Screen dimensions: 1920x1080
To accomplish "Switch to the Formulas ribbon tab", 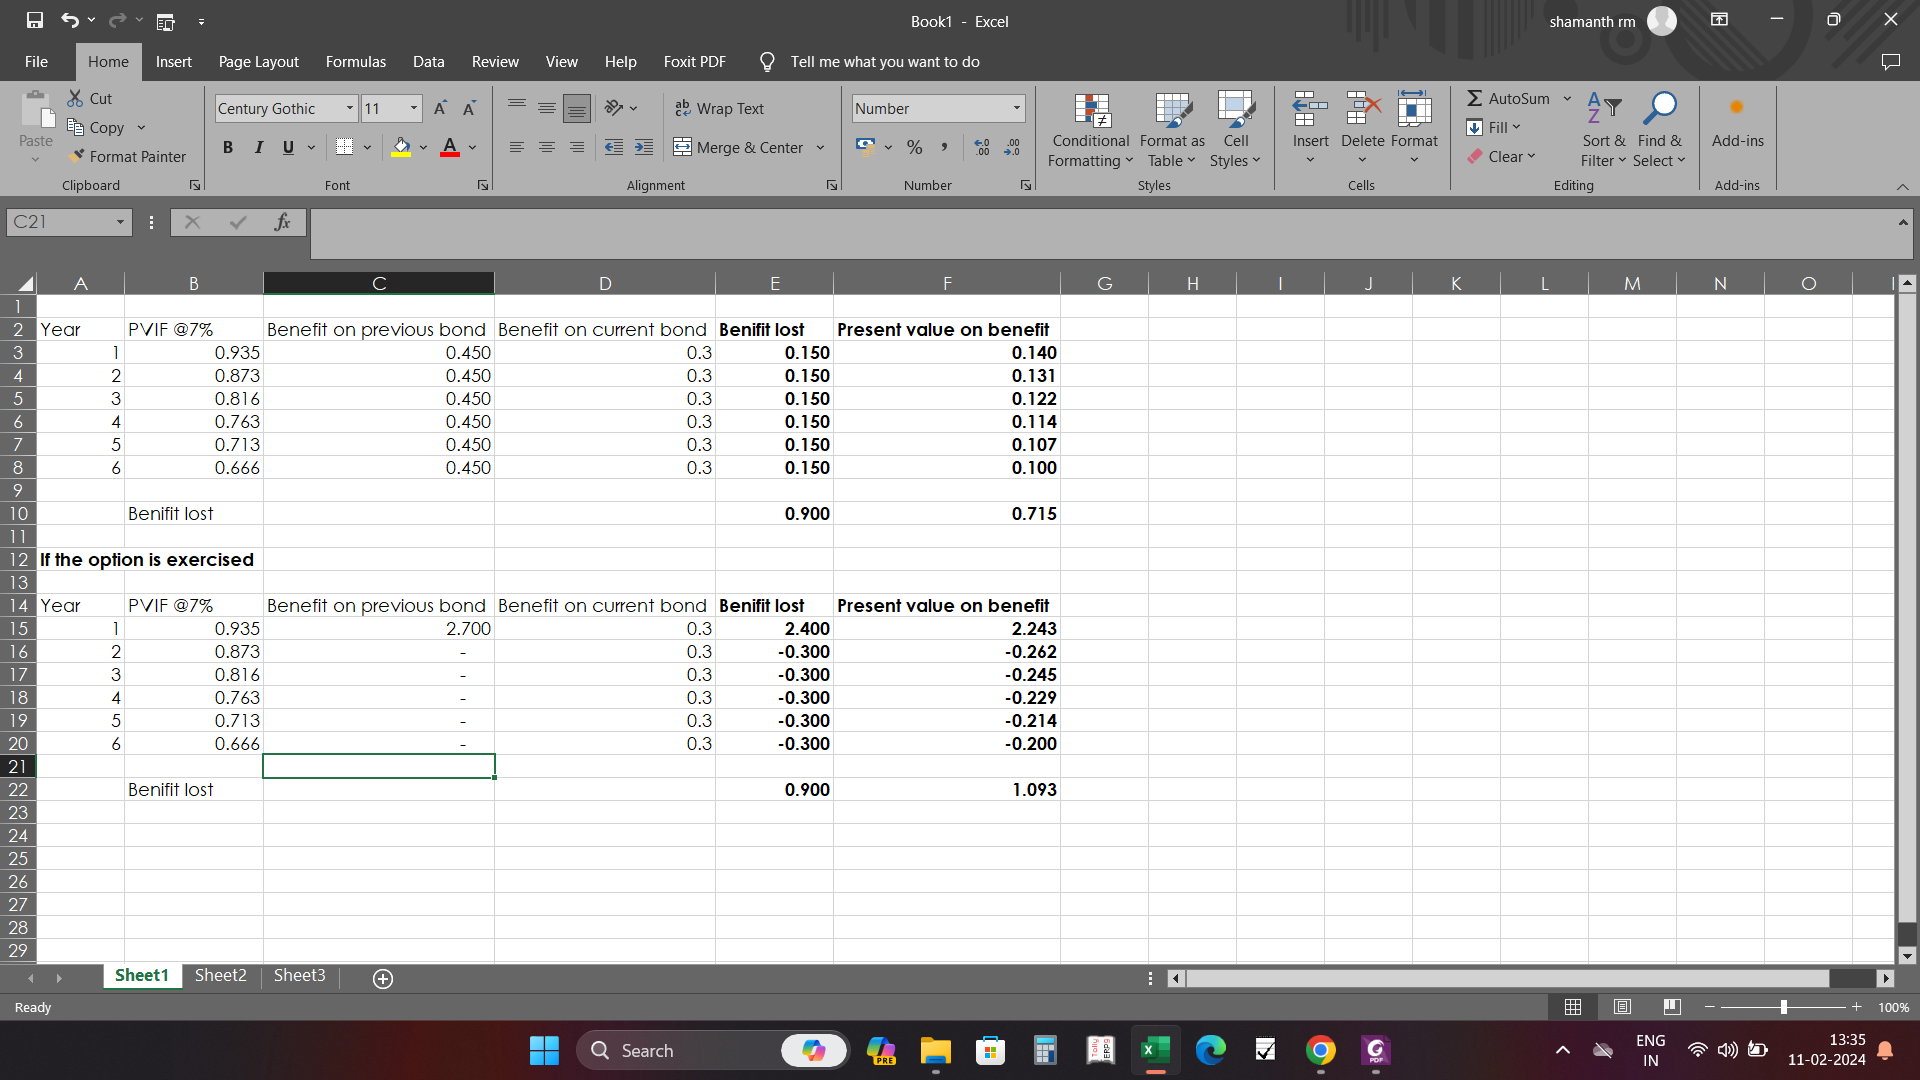I will [x=355, y=62].
